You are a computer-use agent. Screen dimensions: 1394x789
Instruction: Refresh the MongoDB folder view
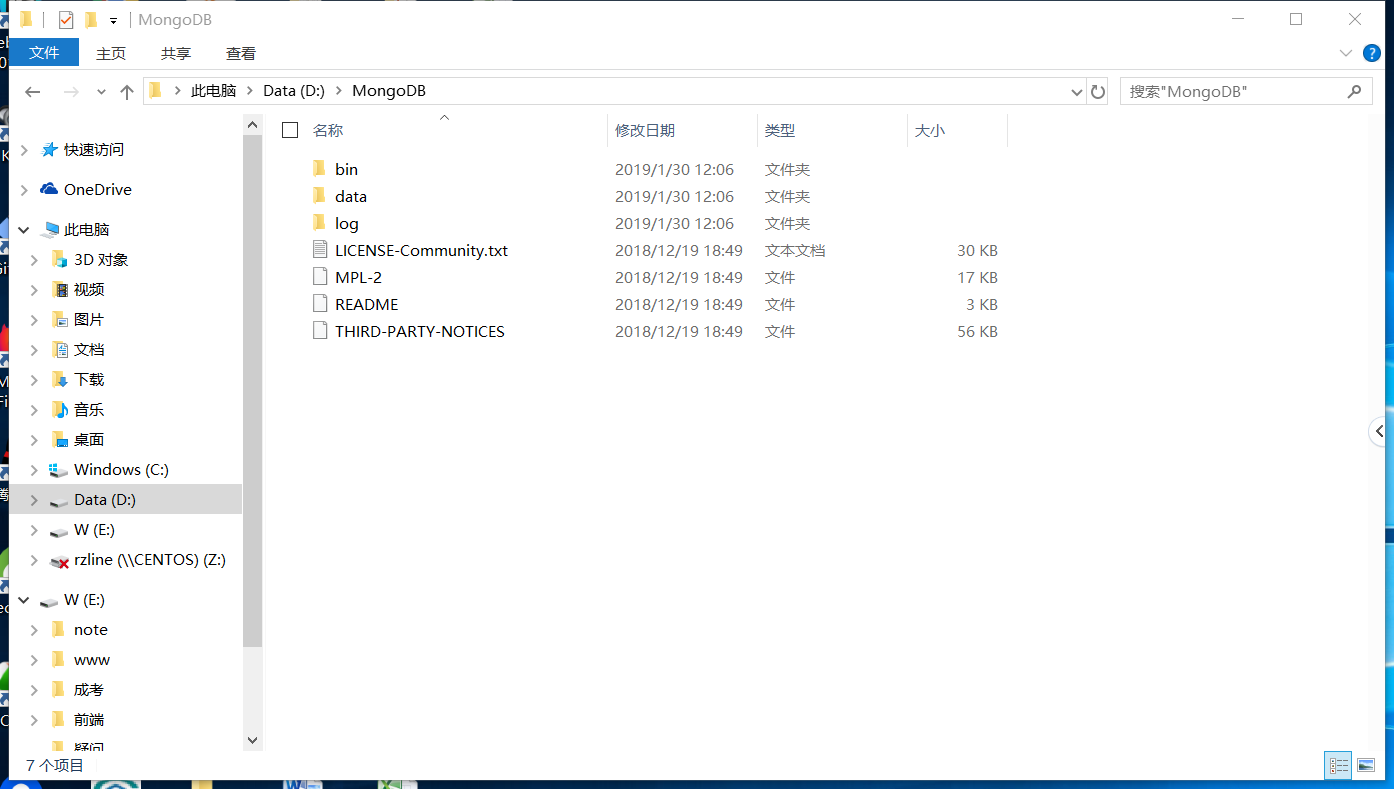[x=1098, y=92]
